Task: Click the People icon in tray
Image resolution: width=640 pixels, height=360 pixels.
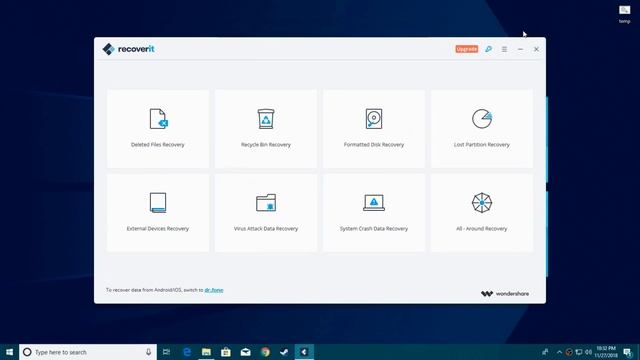Action: point(545,352)
